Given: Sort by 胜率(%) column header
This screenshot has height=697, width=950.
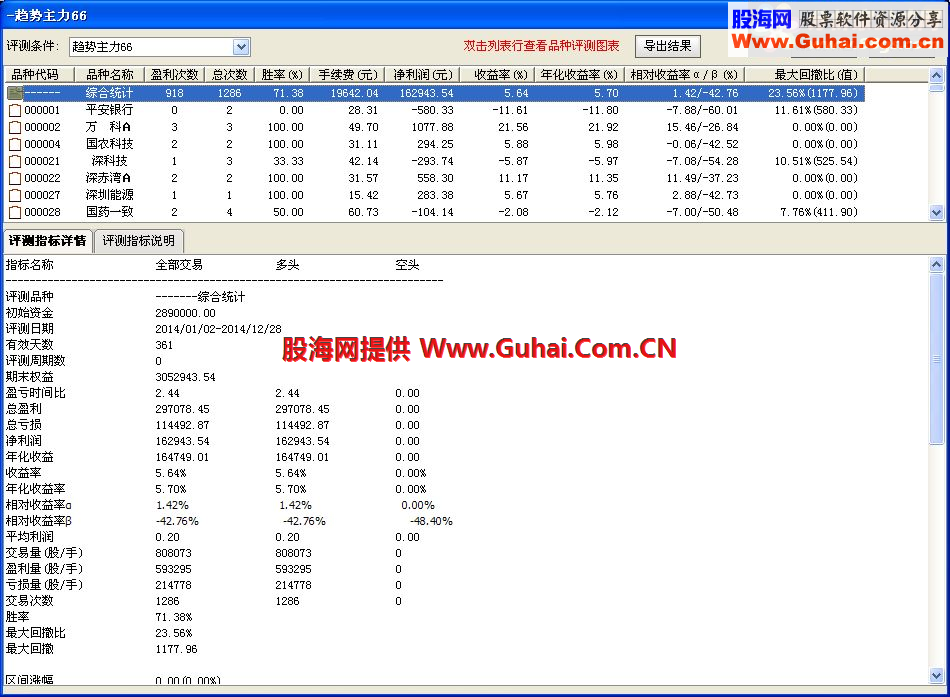Looking at the screenshot, I should pyautogui.click(x=282, y=75).
